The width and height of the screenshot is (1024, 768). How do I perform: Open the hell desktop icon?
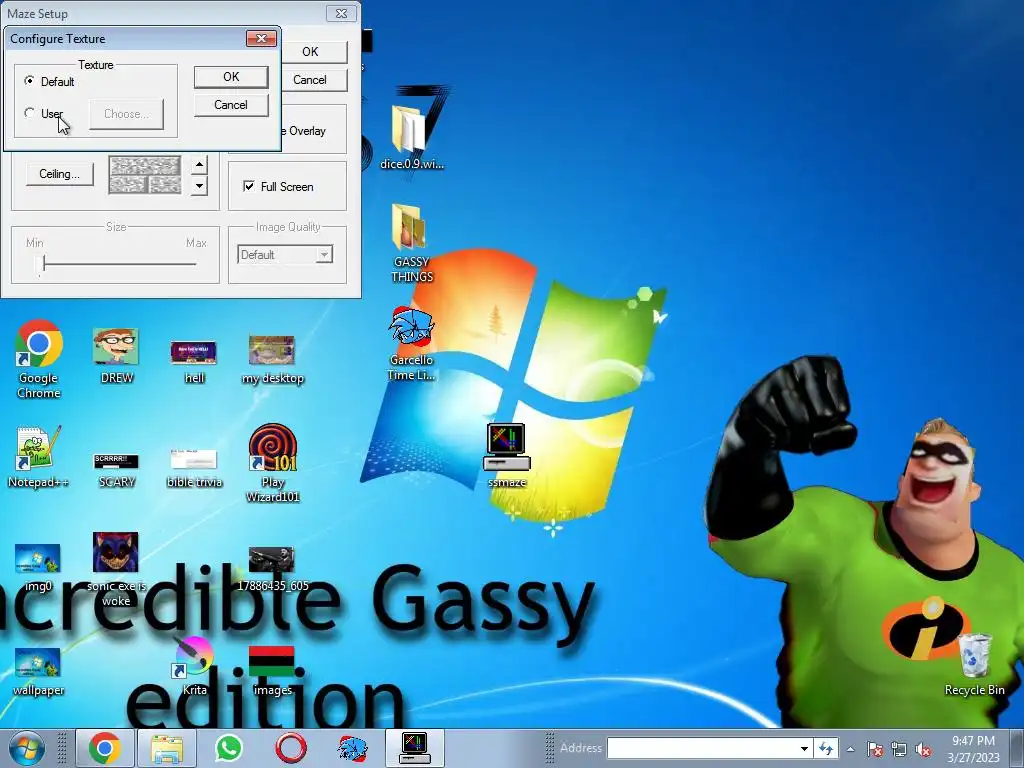193,361
